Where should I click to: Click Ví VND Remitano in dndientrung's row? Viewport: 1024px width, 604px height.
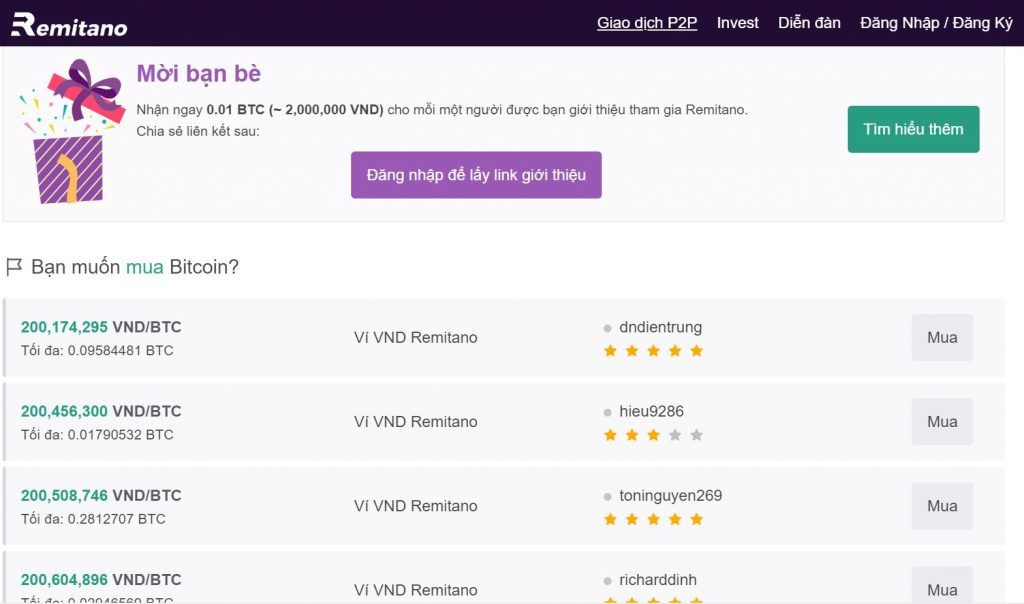[415, 338]
